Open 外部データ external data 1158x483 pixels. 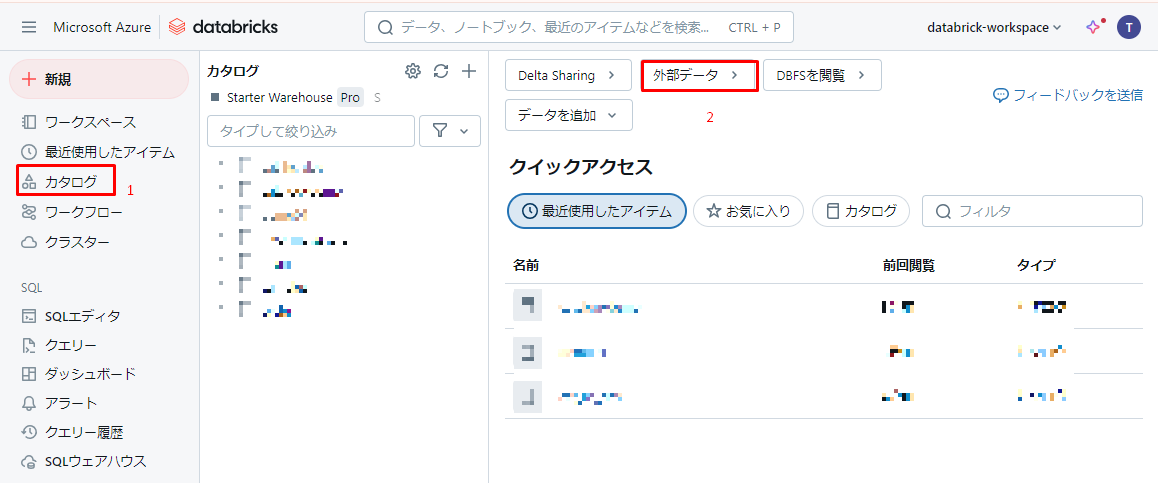click(x=699, y=75)
